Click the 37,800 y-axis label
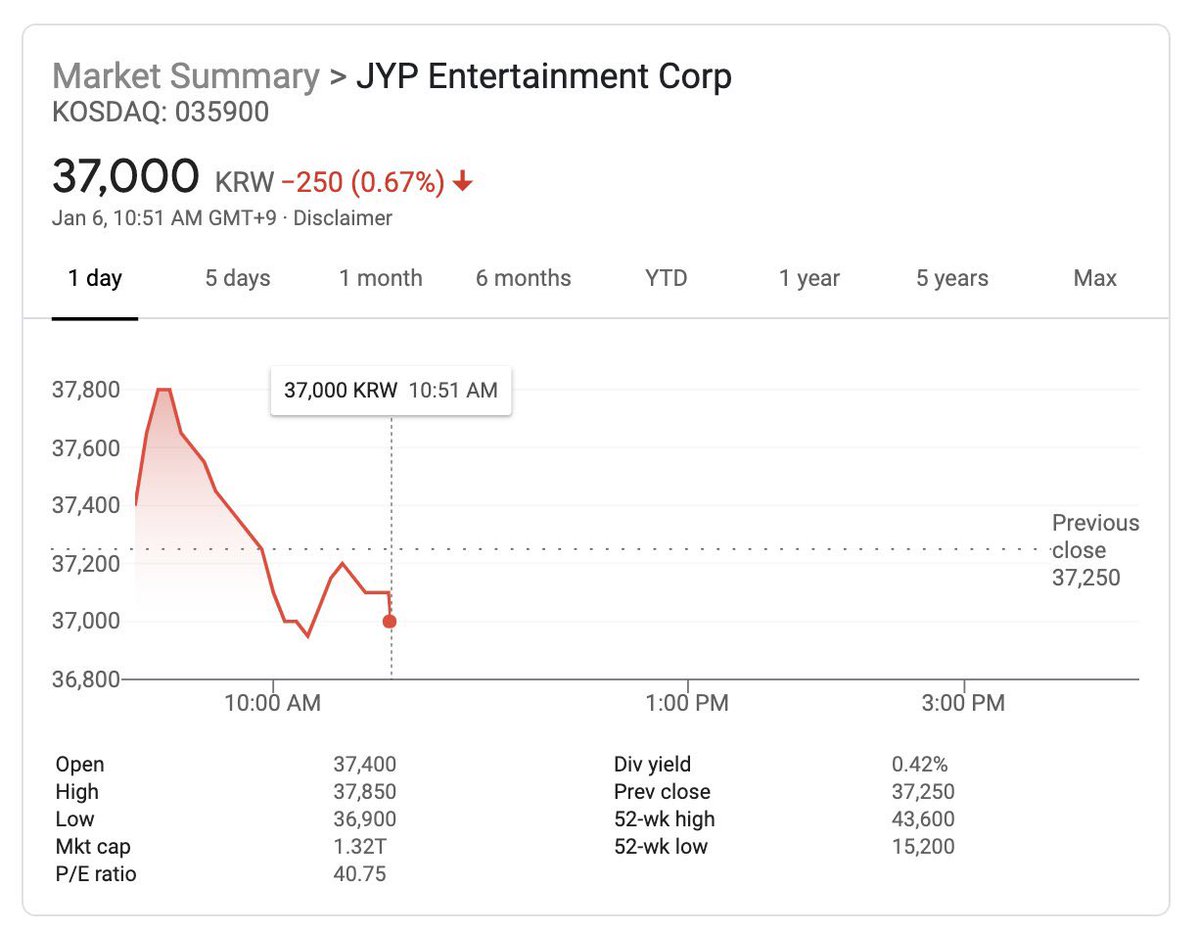1200x934 pixels. 85,389
